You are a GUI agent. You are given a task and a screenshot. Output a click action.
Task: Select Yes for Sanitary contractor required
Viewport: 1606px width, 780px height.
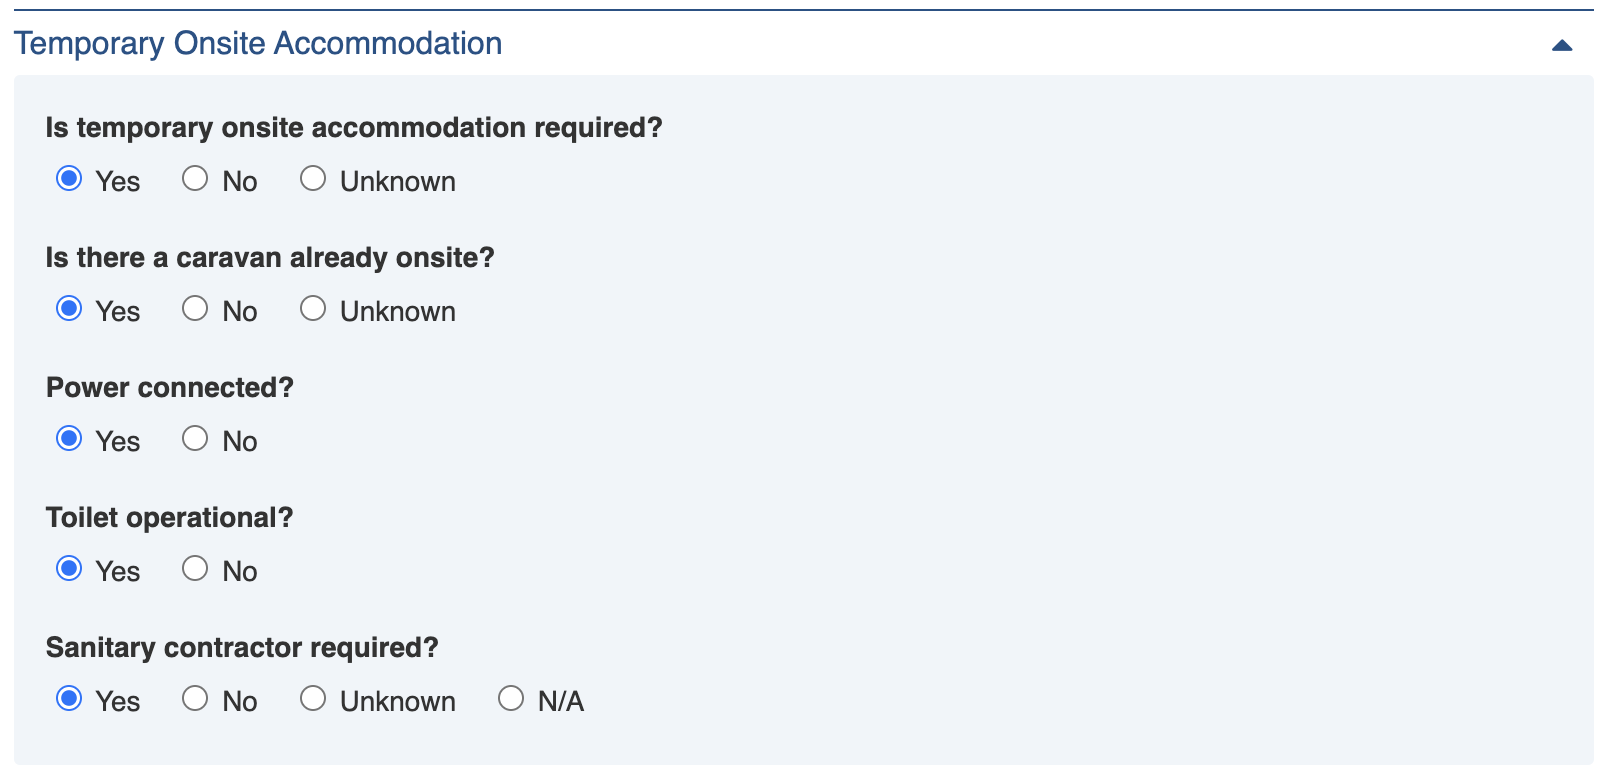point(69,699)
